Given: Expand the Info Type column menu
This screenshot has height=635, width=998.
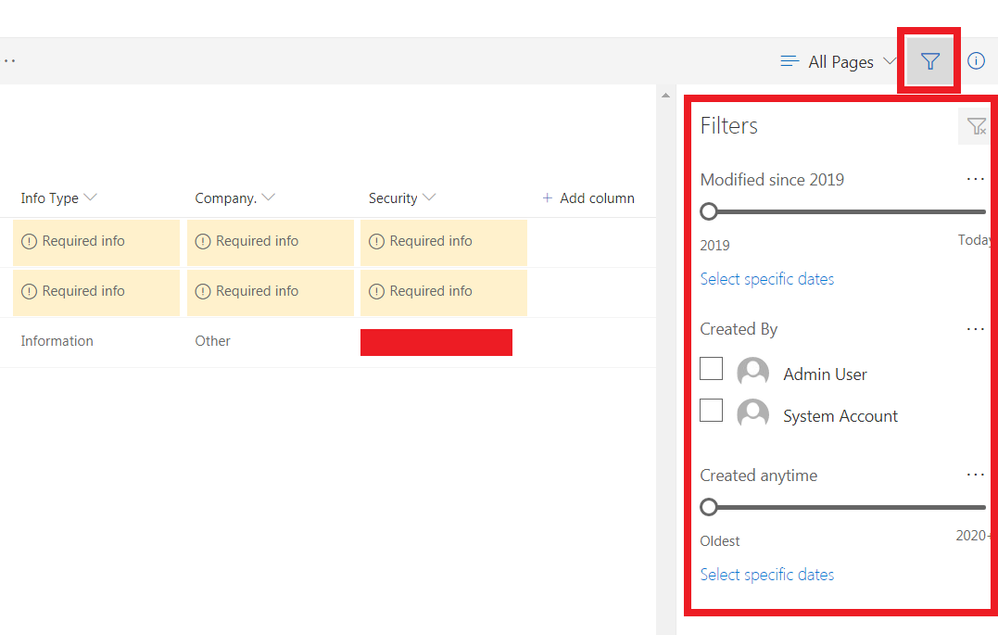Looking at the screenshot, I should 59,198.
